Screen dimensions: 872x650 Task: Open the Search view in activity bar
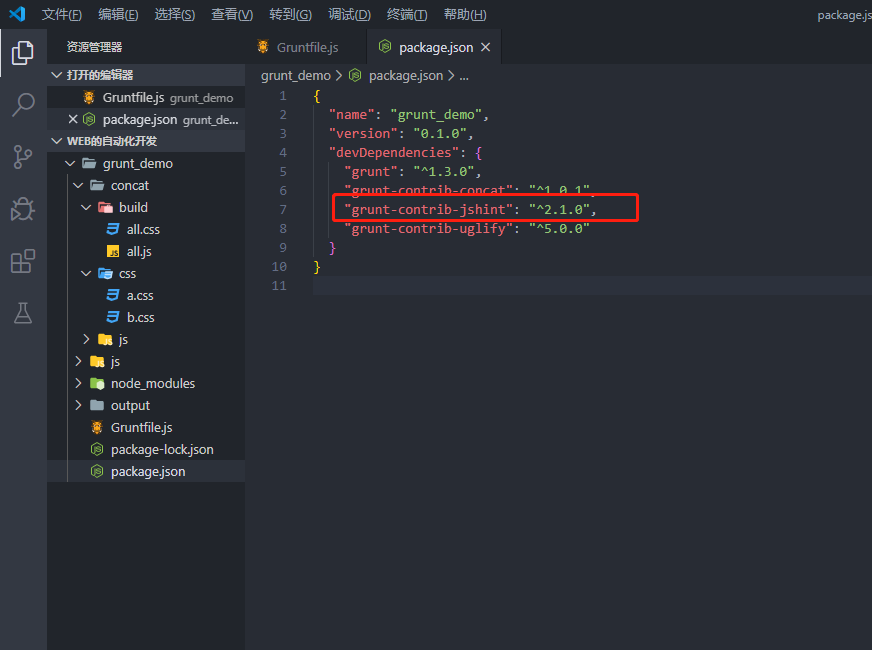(x=23, y=105)
